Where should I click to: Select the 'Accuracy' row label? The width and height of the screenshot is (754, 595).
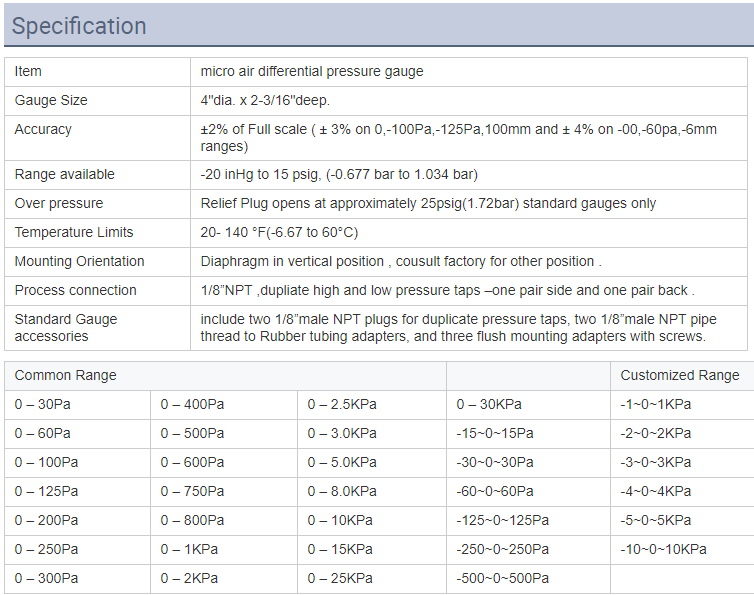pos(43,129)
